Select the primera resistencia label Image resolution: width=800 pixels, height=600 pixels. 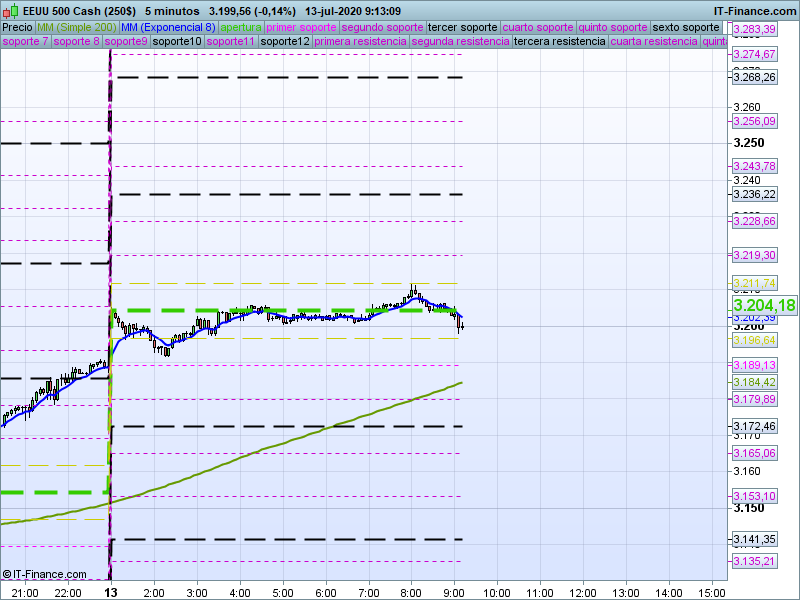tap(360, 42)
